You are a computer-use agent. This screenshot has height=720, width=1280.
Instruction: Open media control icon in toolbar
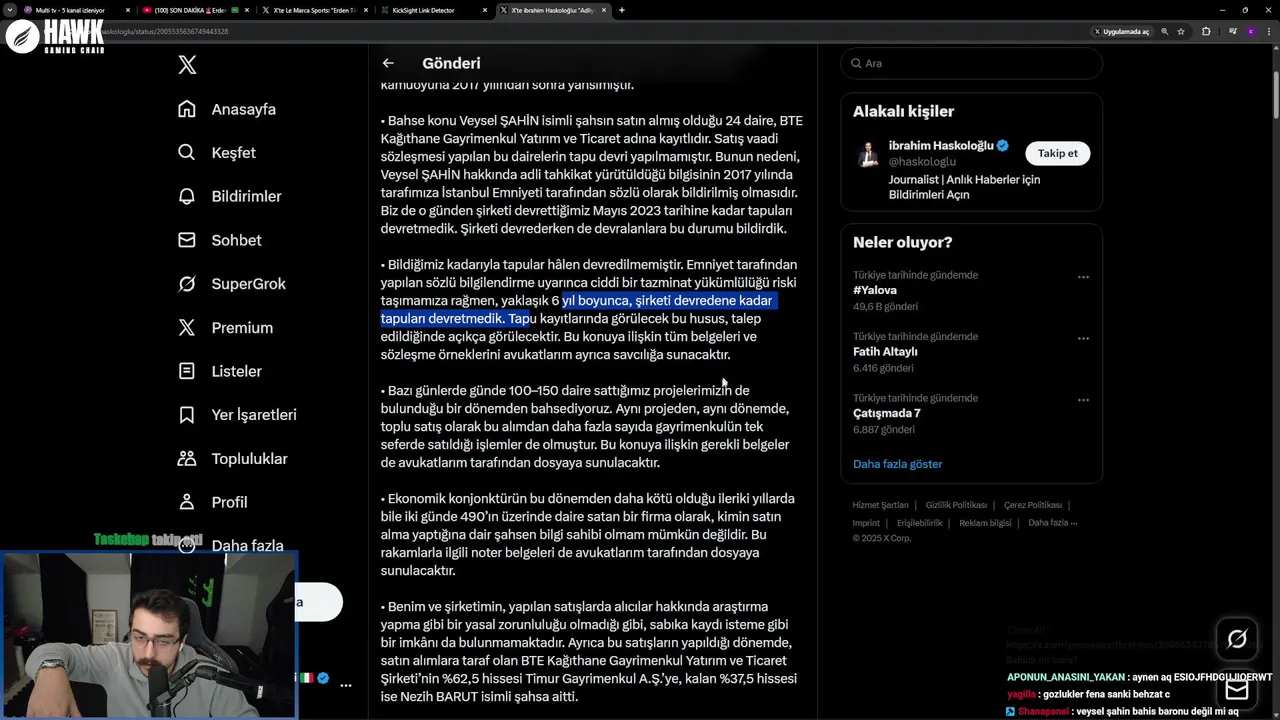tap(1233, 32)
